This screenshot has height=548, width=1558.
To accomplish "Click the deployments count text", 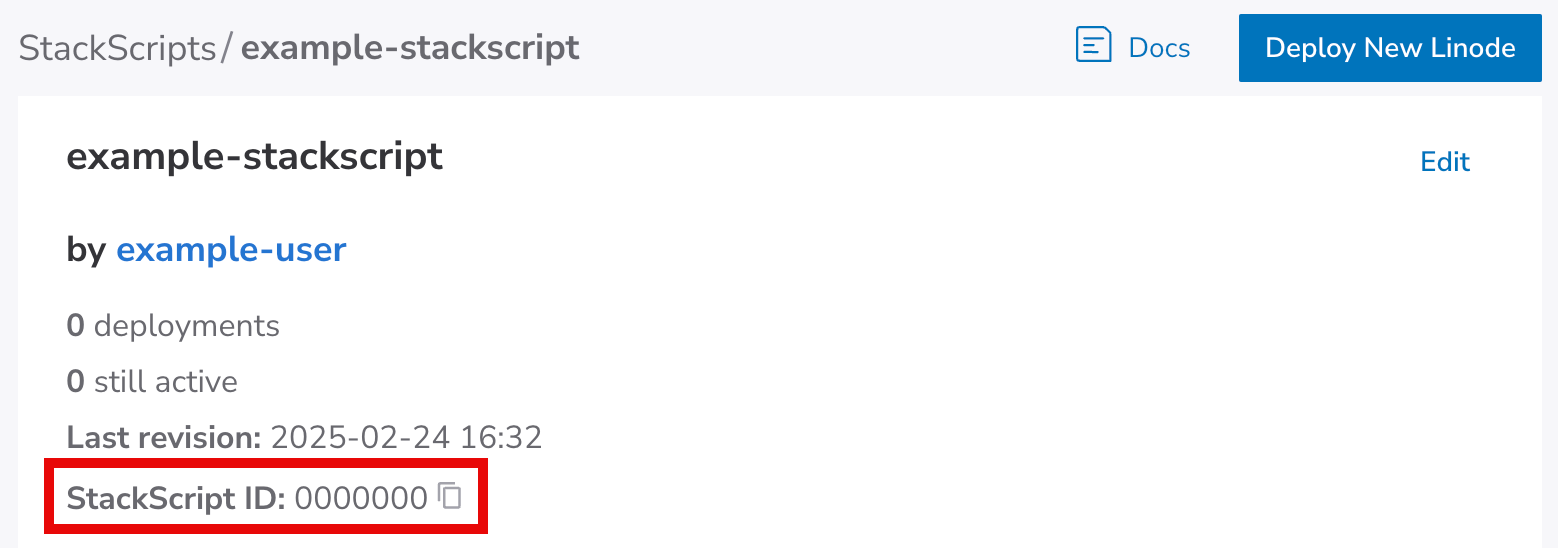I will (x=173, y=326).
